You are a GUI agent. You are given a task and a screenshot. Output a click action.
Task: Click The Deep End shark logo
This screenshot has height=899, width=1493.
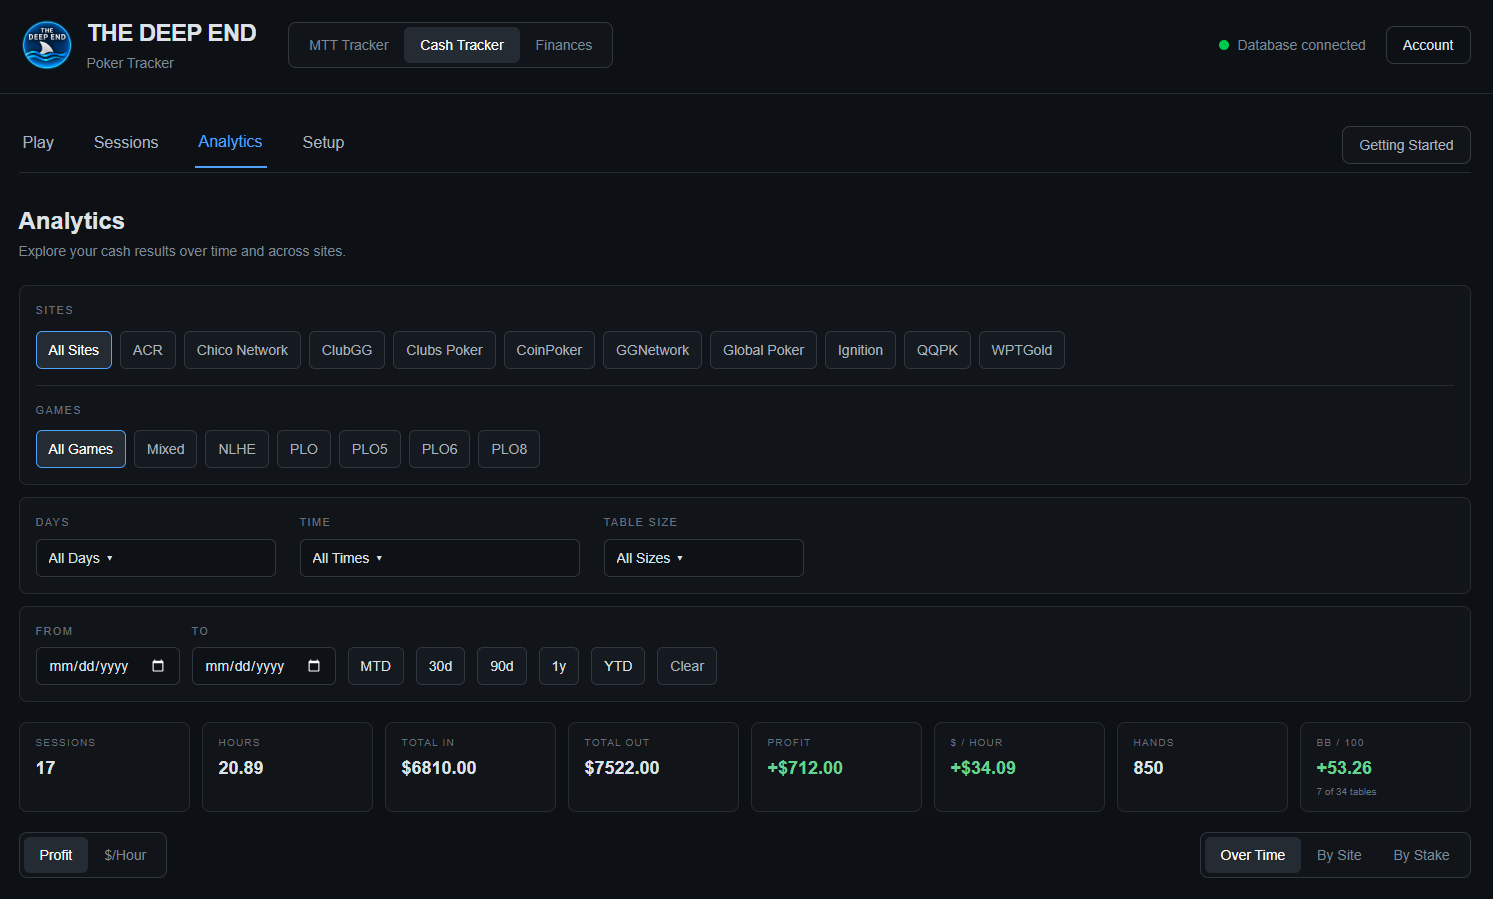47,45
